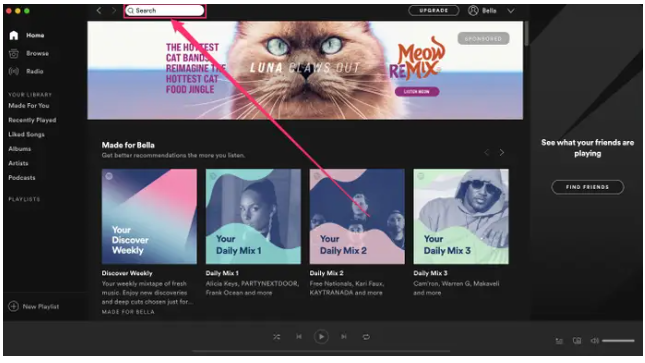Viewport: 645px width, 363px height.
Task: Open Albums in library
Action: click(19, 149)
